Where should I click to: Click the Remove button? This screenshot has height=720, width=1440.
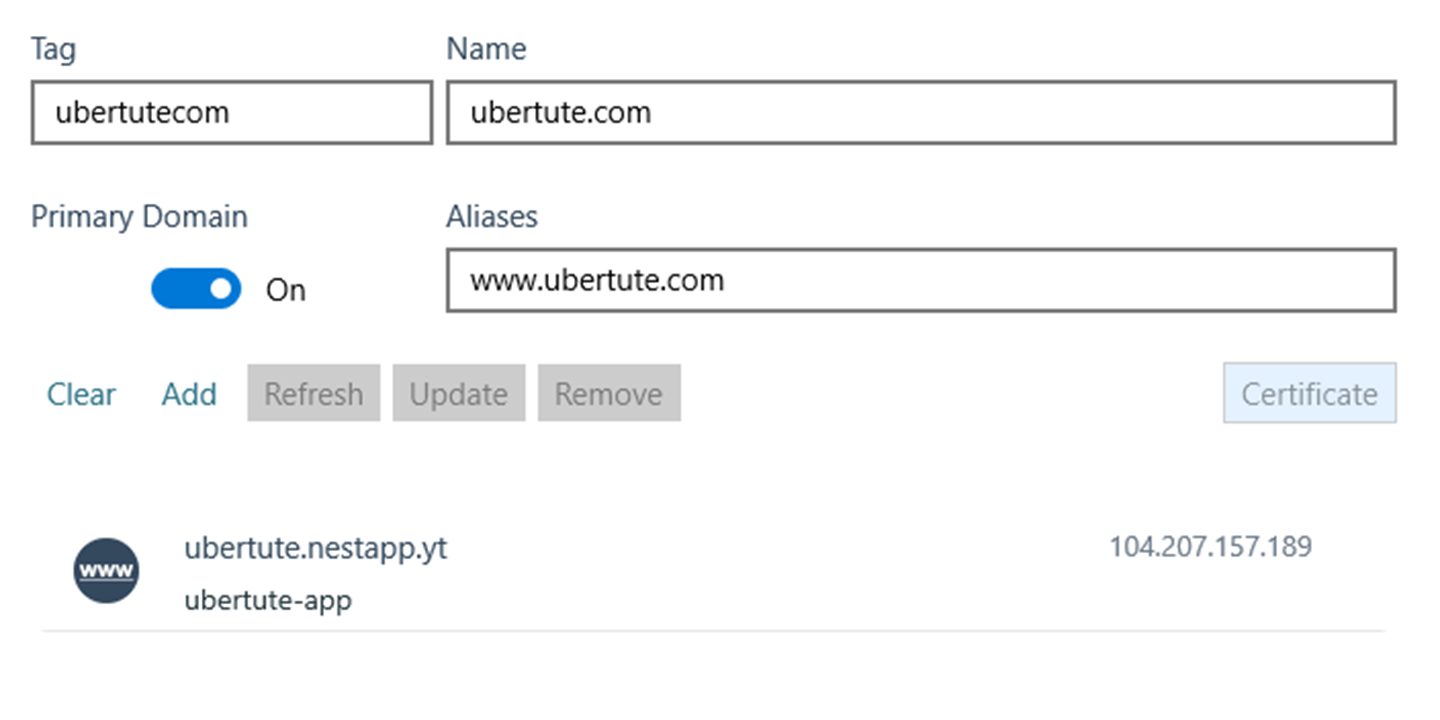[609, 393]
